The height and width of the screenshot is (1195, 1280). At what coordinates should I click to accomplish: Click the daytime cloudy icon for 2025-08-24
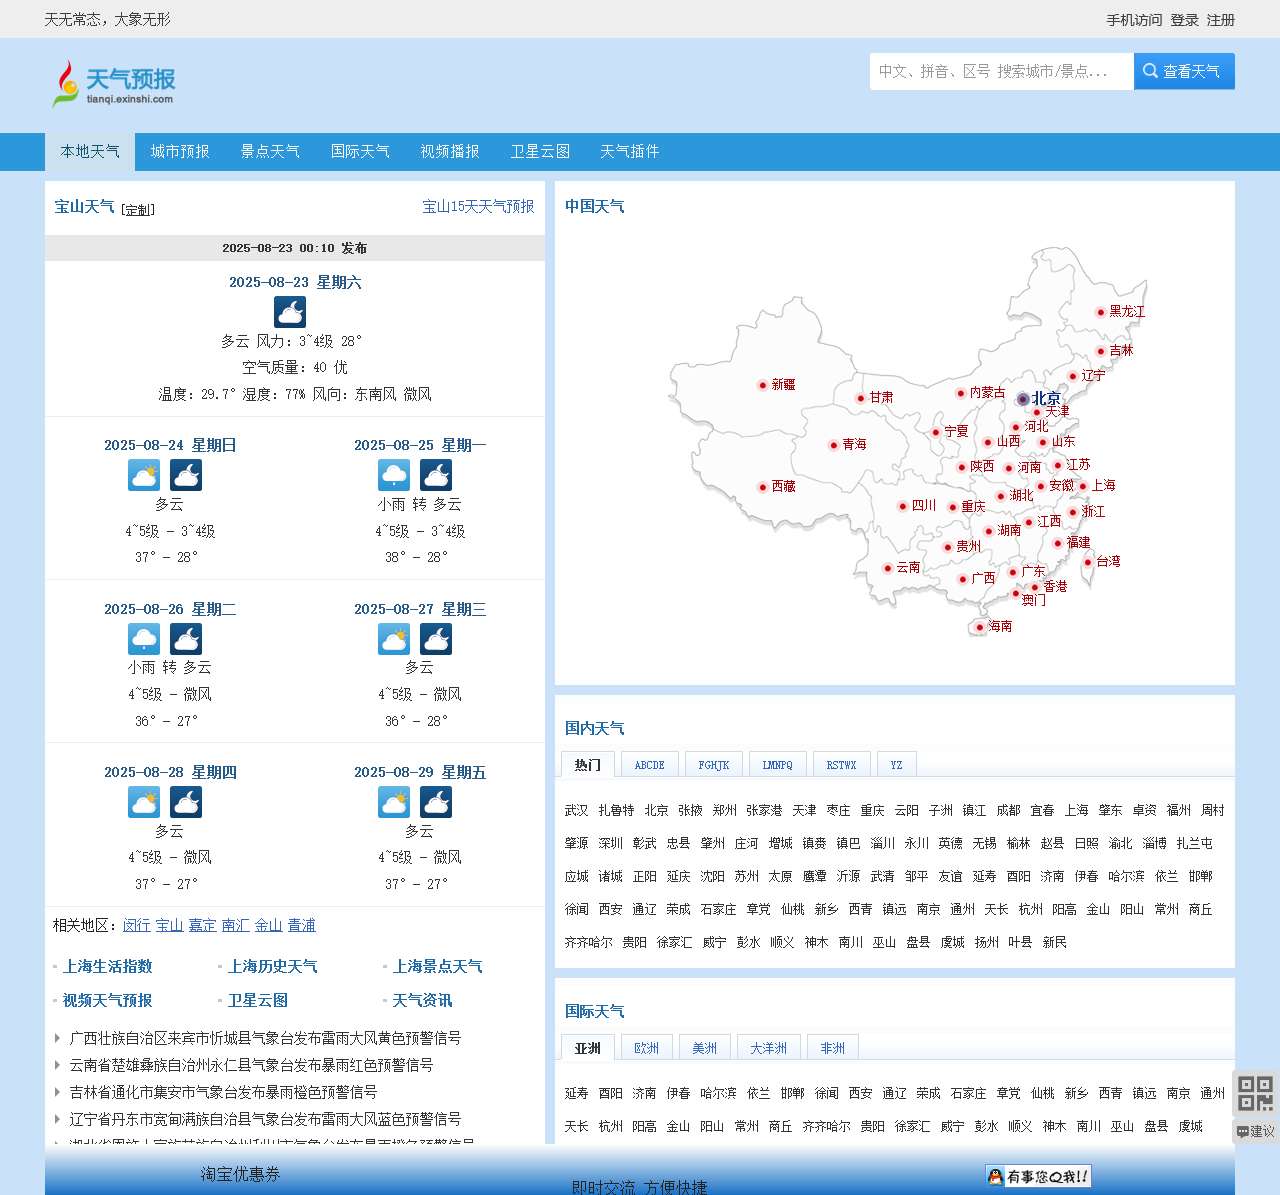[x=144, y=475]
